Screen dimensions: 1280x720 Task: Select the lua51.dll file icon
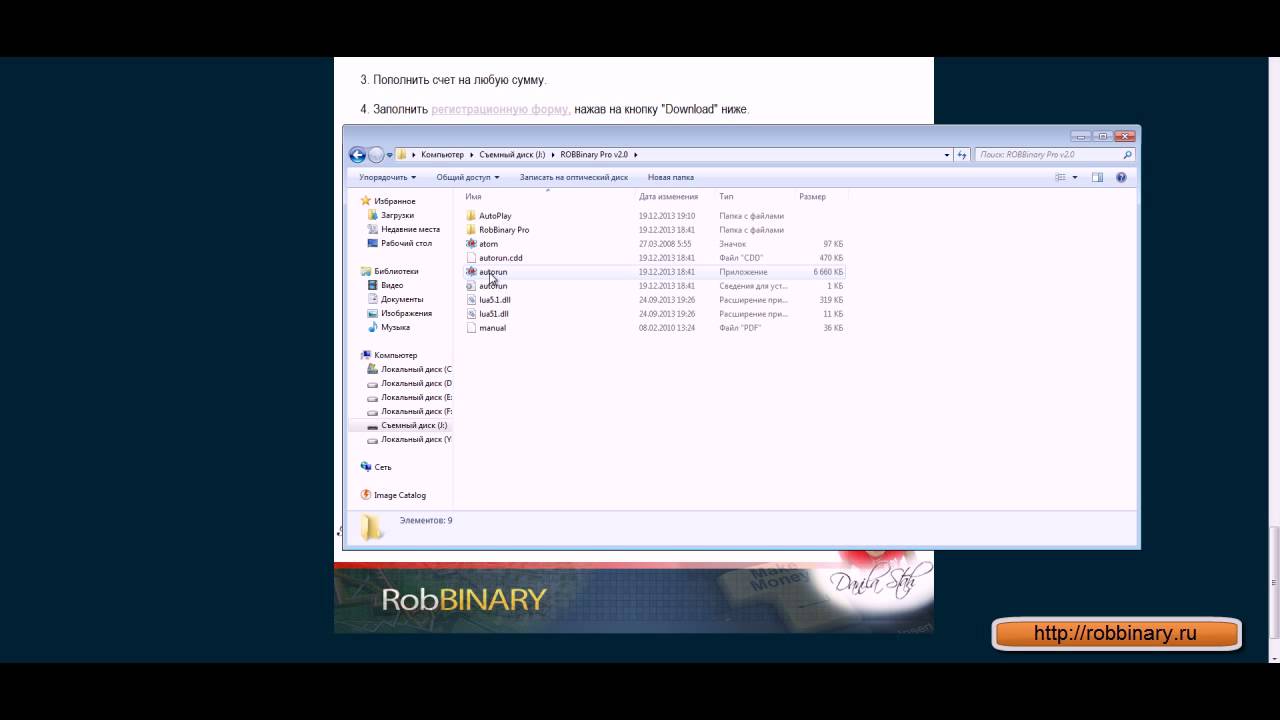[471, 314]
